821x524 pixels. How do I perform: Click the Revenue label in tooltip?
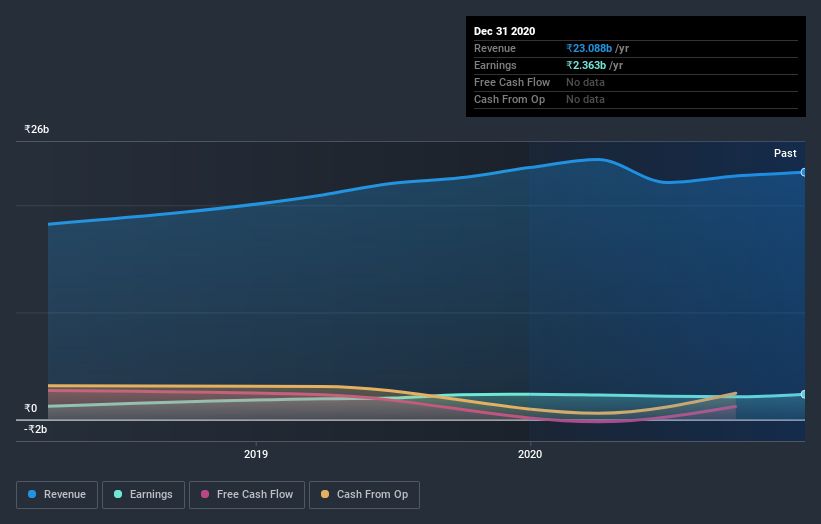pos(495,48)
